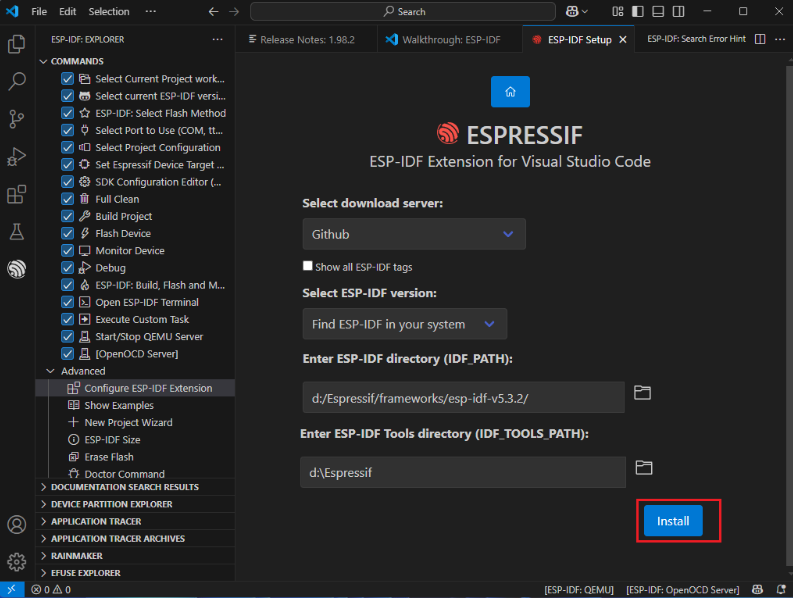Customize layout icon in title bar
Screen dimensions: 793x599
tap(618, 12)
